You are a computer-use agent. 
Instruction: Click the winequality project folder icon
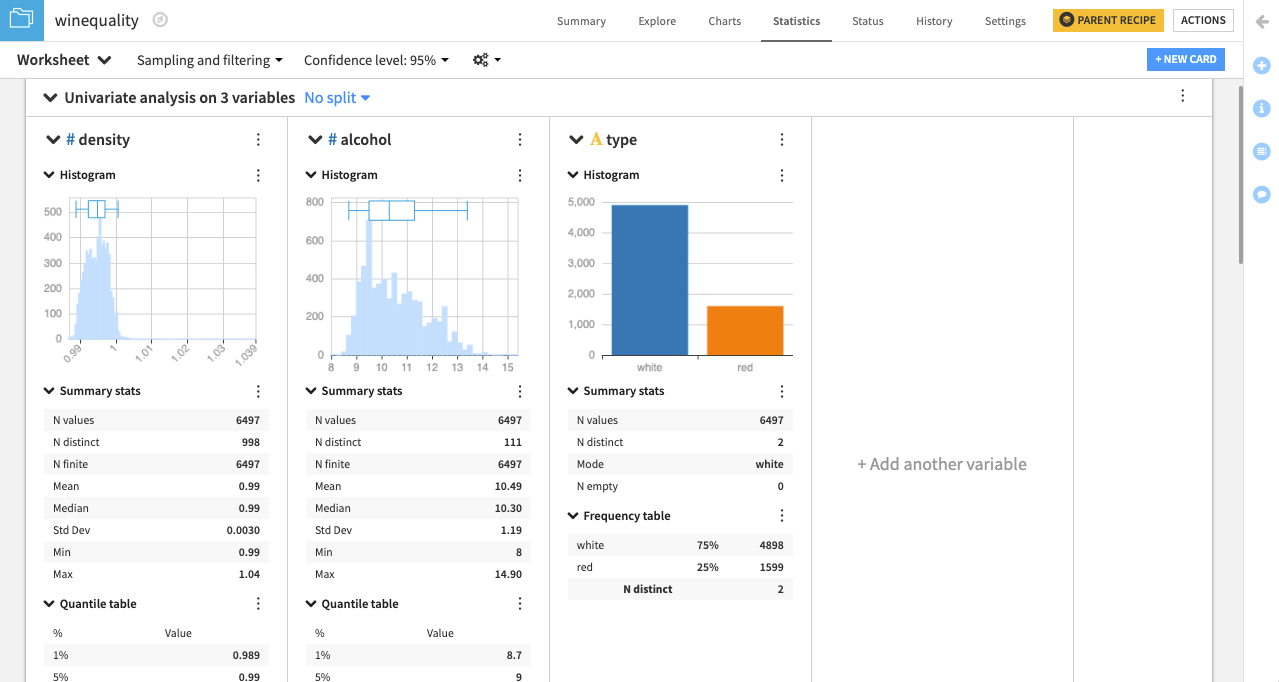(20, 19)
